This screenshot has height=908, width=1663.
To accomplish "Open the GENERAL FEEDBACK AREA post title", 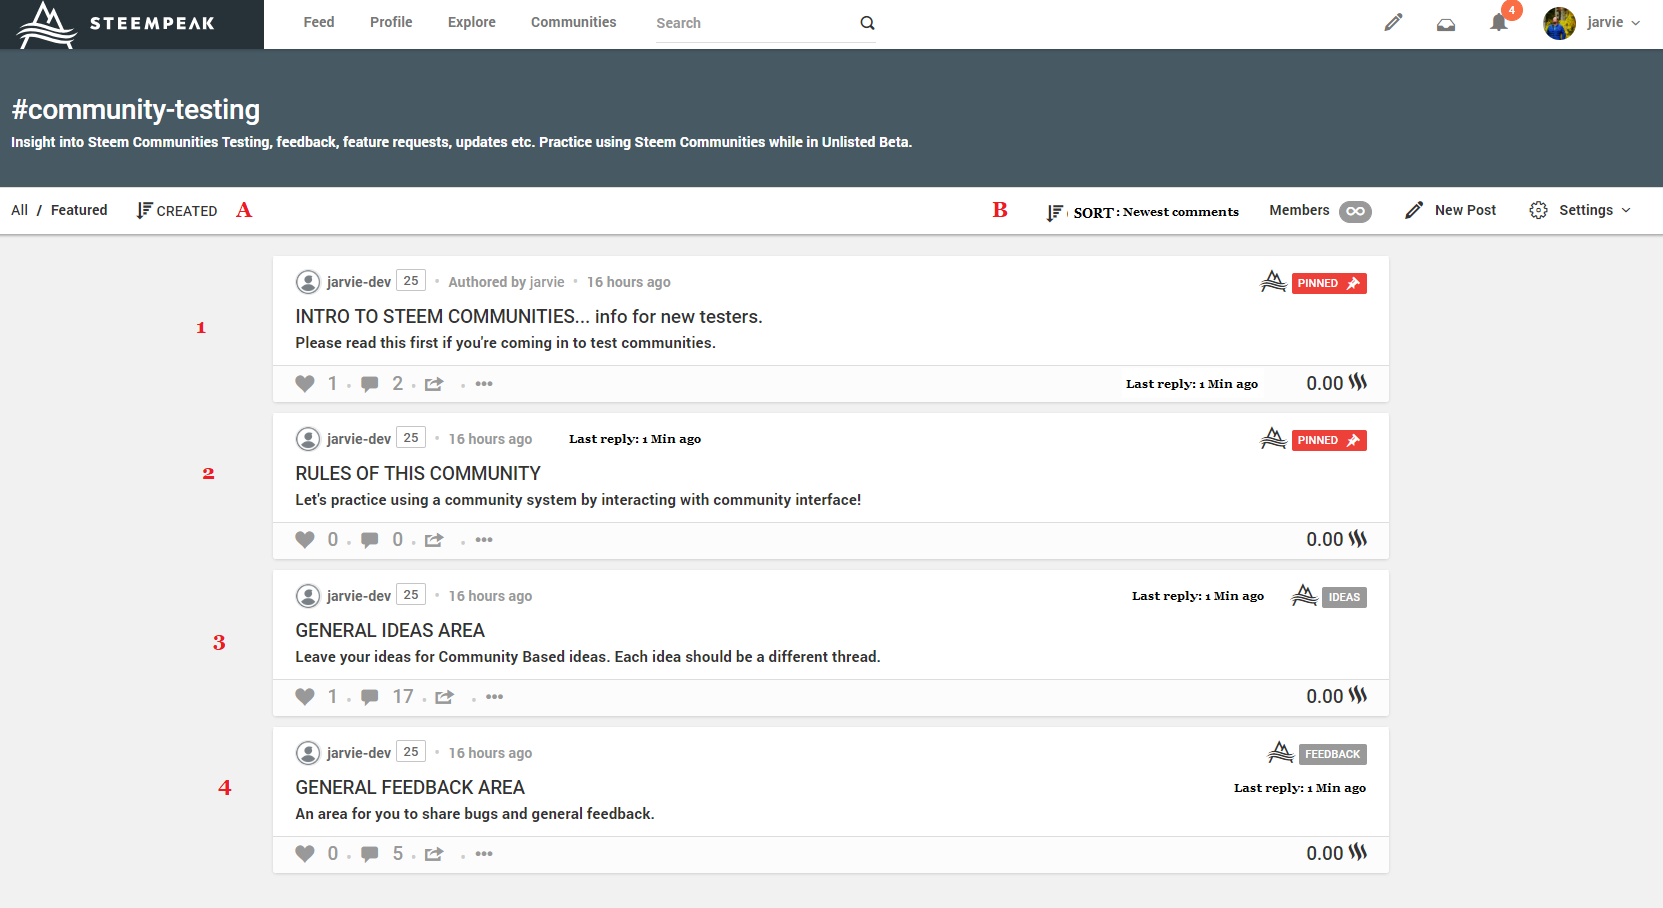I will click(410, 788).
